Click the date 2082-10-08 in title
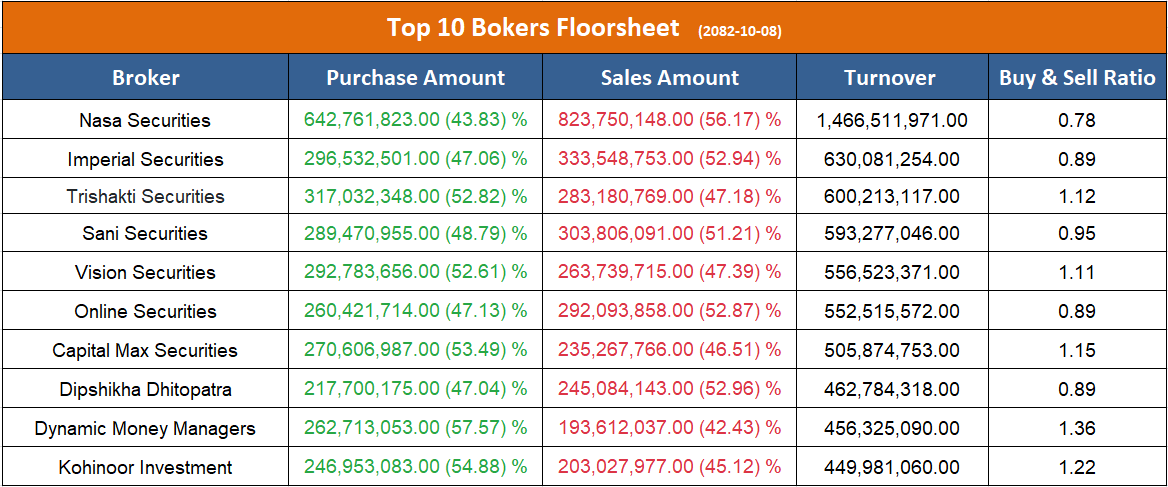Viewport: 1168px width, 487px height. [x=740, y=31]
